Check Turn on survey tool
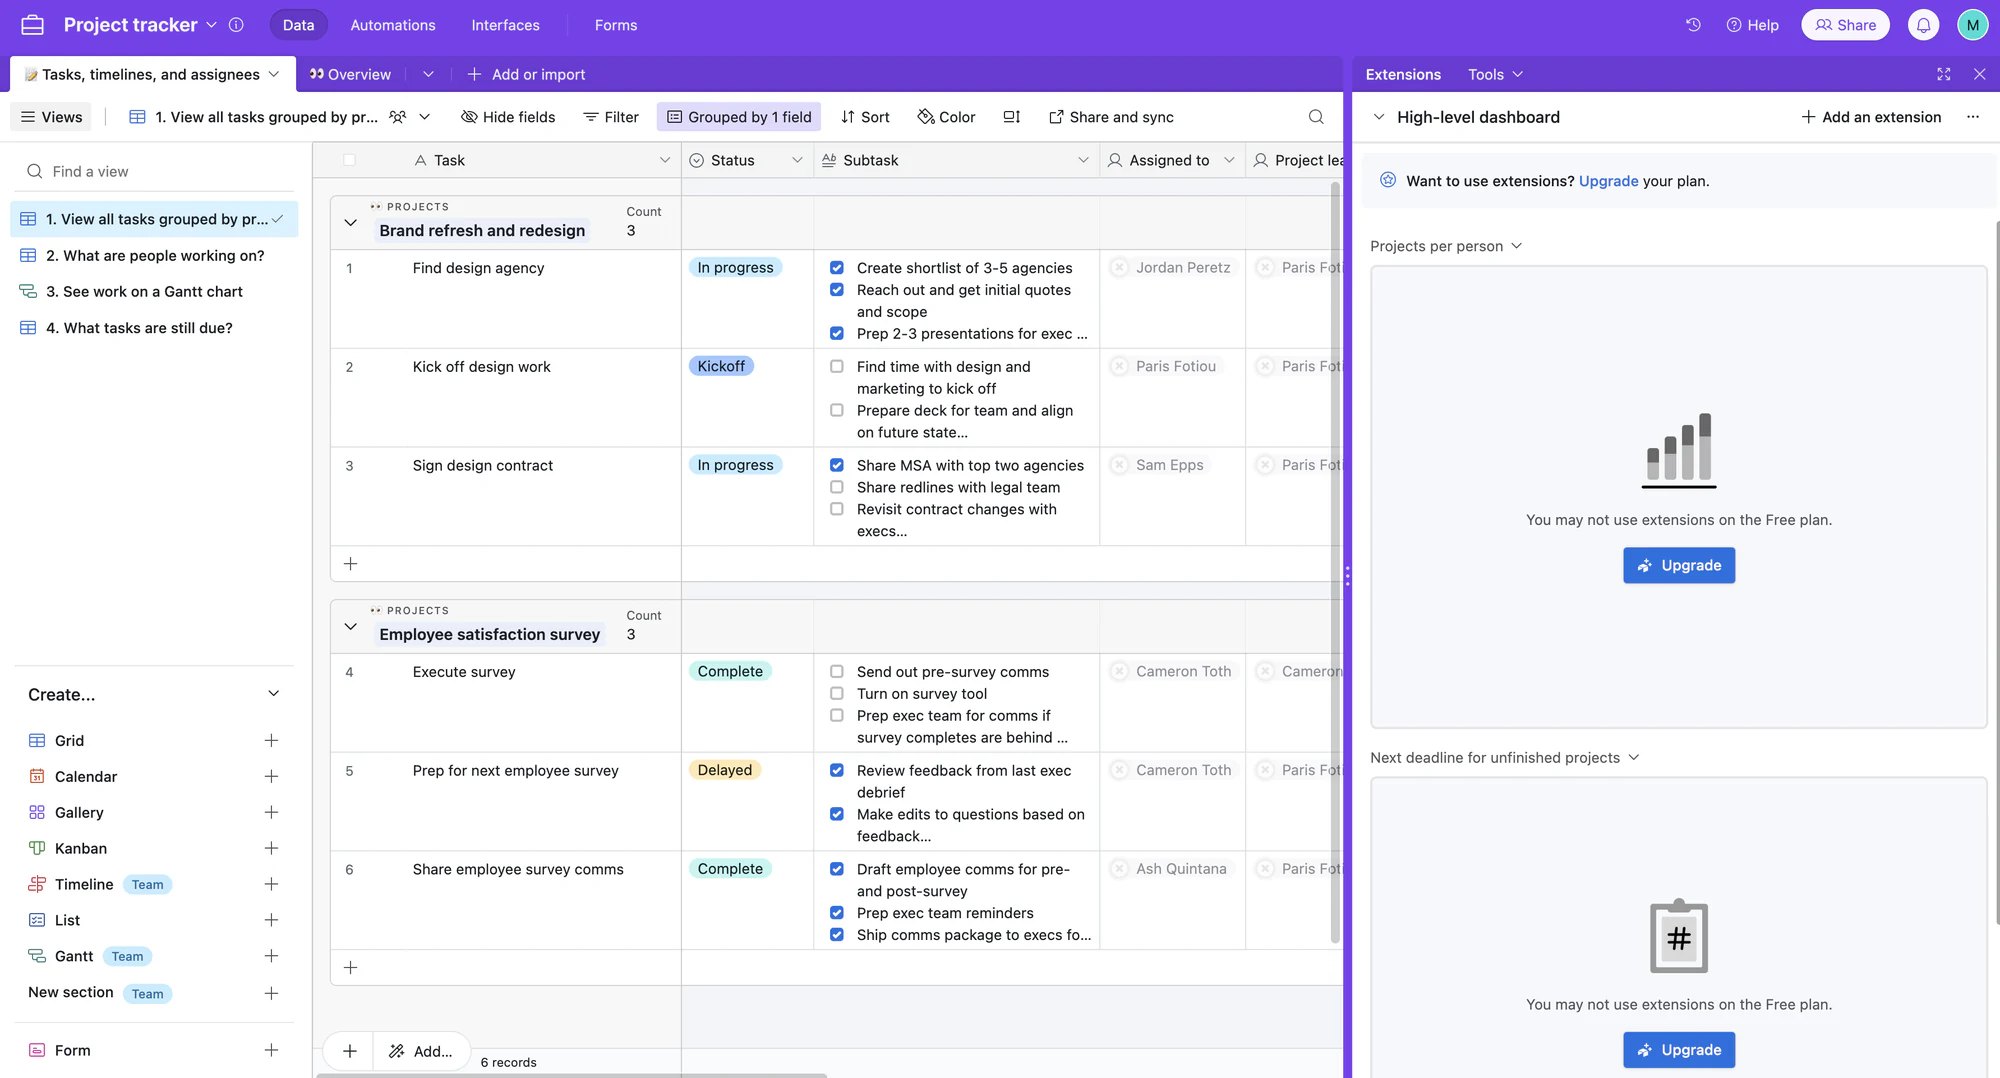The image size is (2000, 1078). pyautogui.click(x=837, y=694)
